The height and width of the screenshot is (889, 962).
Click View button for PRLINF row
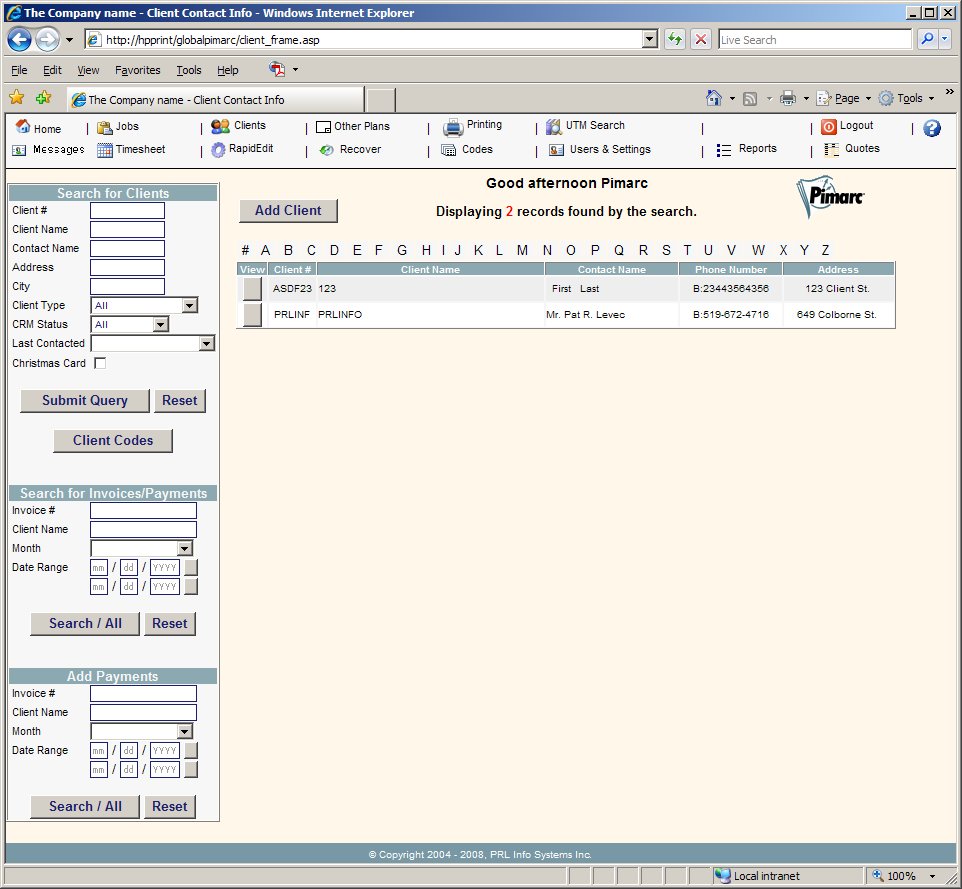pos(252,314)
